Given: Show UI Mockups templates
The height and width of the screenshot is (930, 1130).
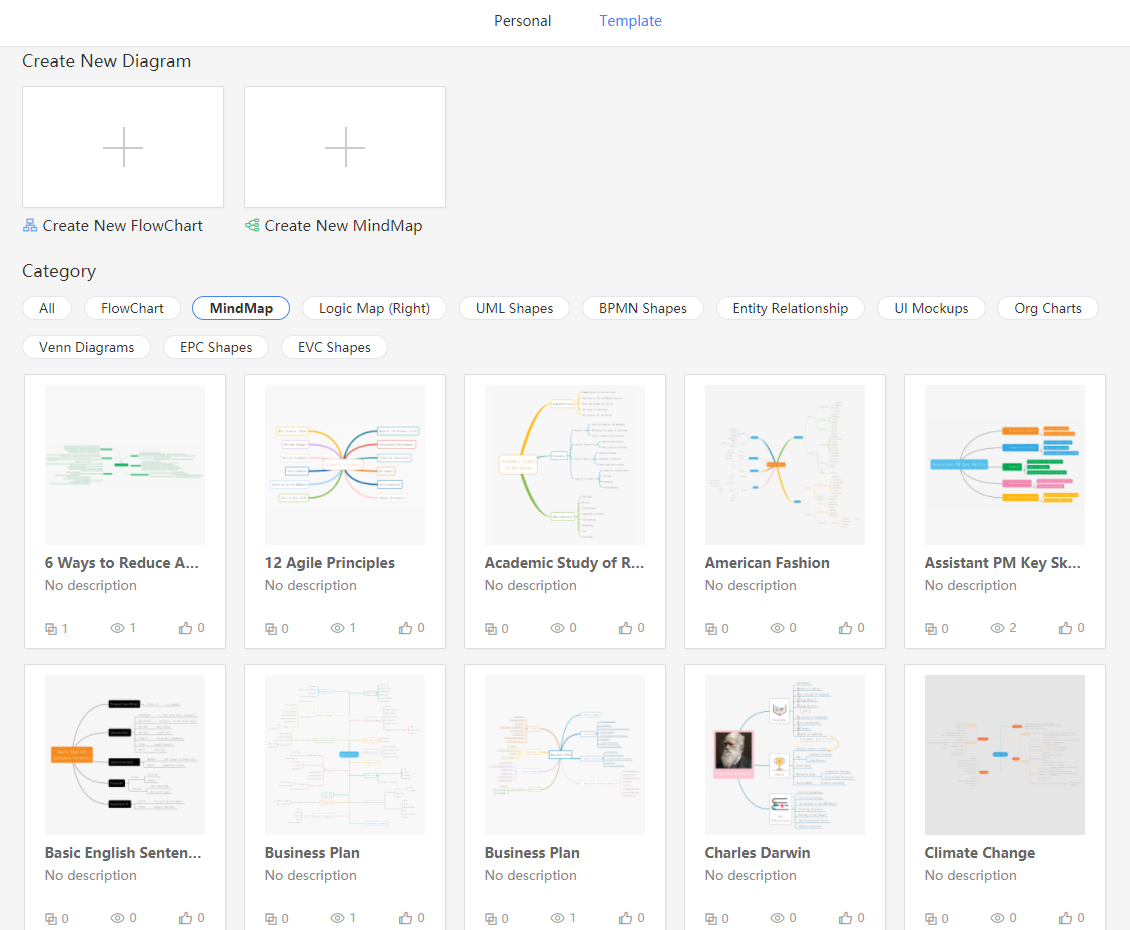Looking at the screenshot, I should coord(931,308).
